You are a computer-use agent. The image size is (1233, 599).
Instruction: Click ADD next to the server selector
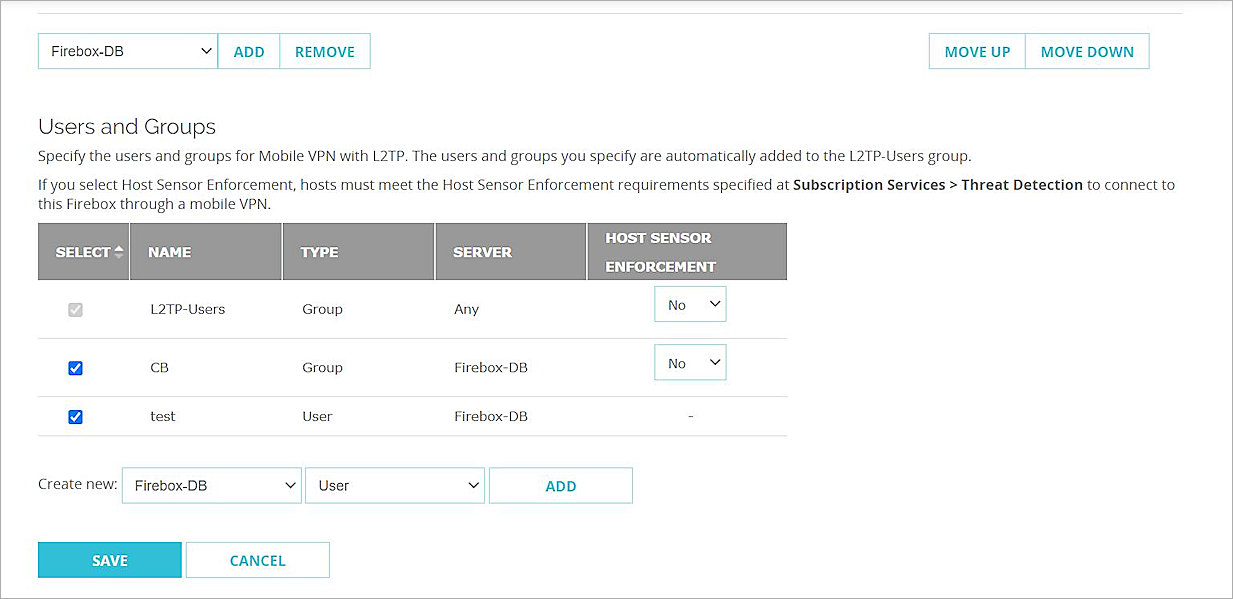[x=248, y=51]
